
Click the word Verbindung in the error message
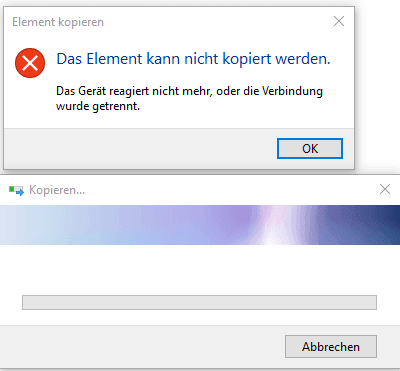pyautogui.click(x=292, y=91)
